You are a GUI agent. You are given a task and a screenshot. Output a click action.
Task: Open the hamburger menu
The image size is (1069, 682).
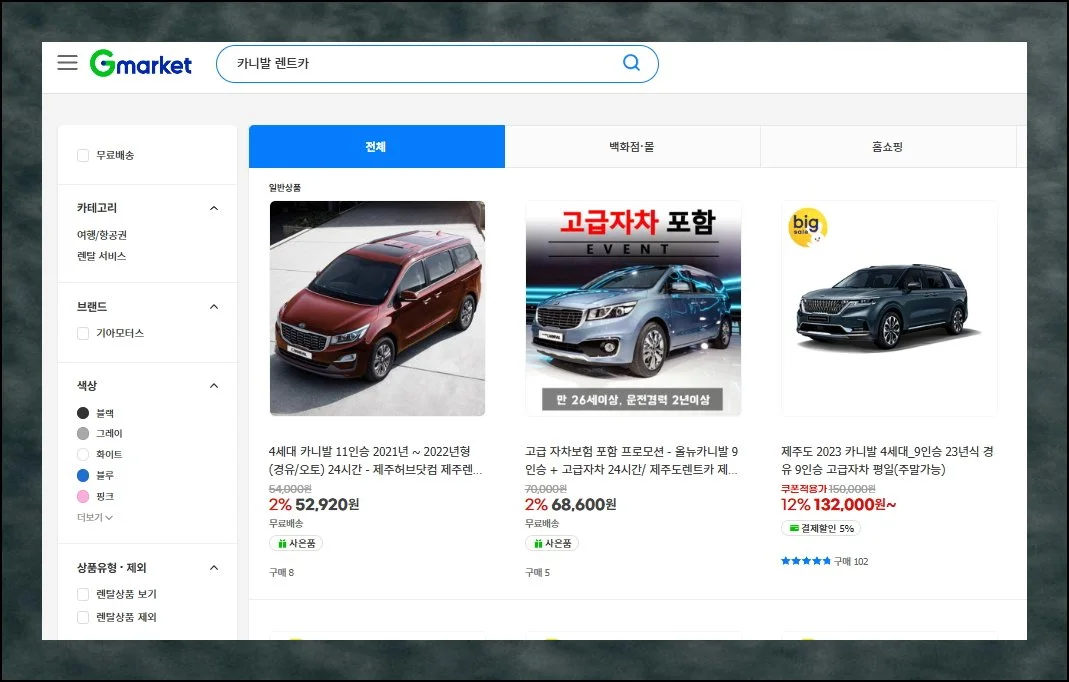tap(67, 63)
